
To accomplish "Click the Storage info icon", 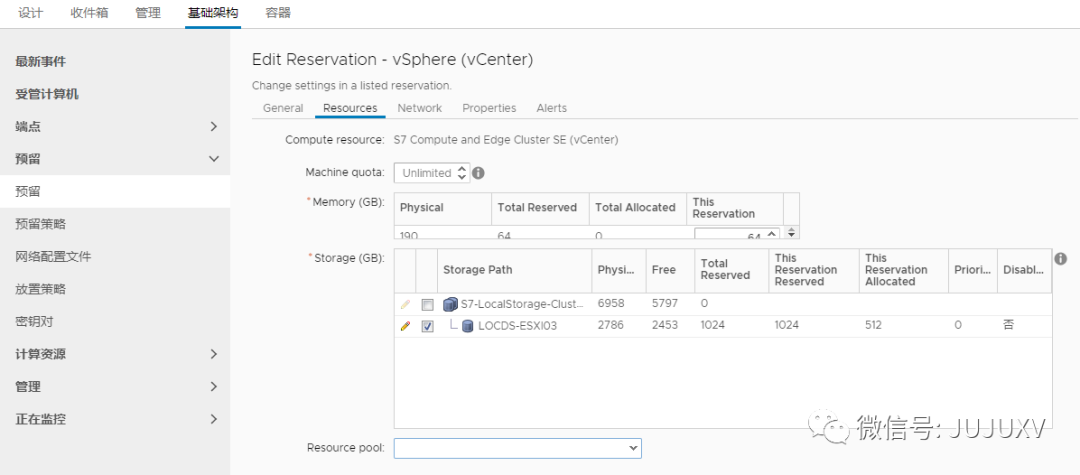I will pos(1060,259).
